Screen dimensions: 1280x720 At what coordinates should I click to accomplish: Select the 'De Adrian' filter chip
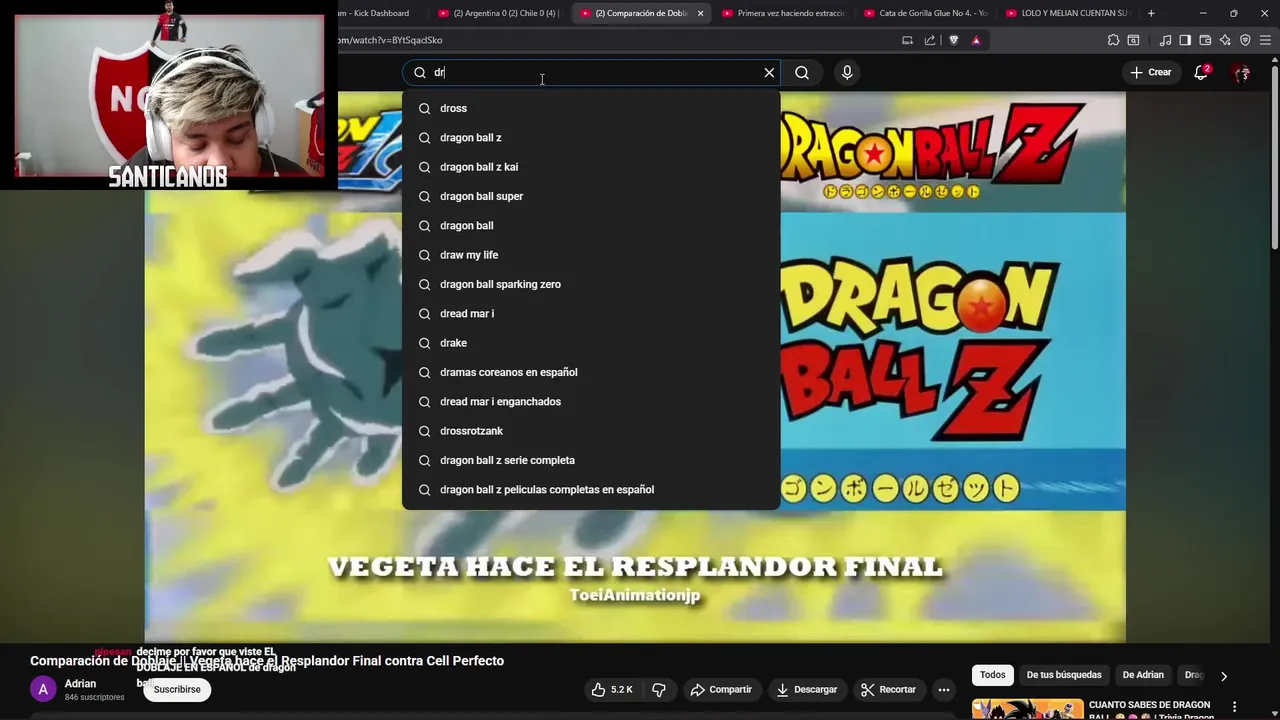pyautogui.click(x=1143, y=675)
